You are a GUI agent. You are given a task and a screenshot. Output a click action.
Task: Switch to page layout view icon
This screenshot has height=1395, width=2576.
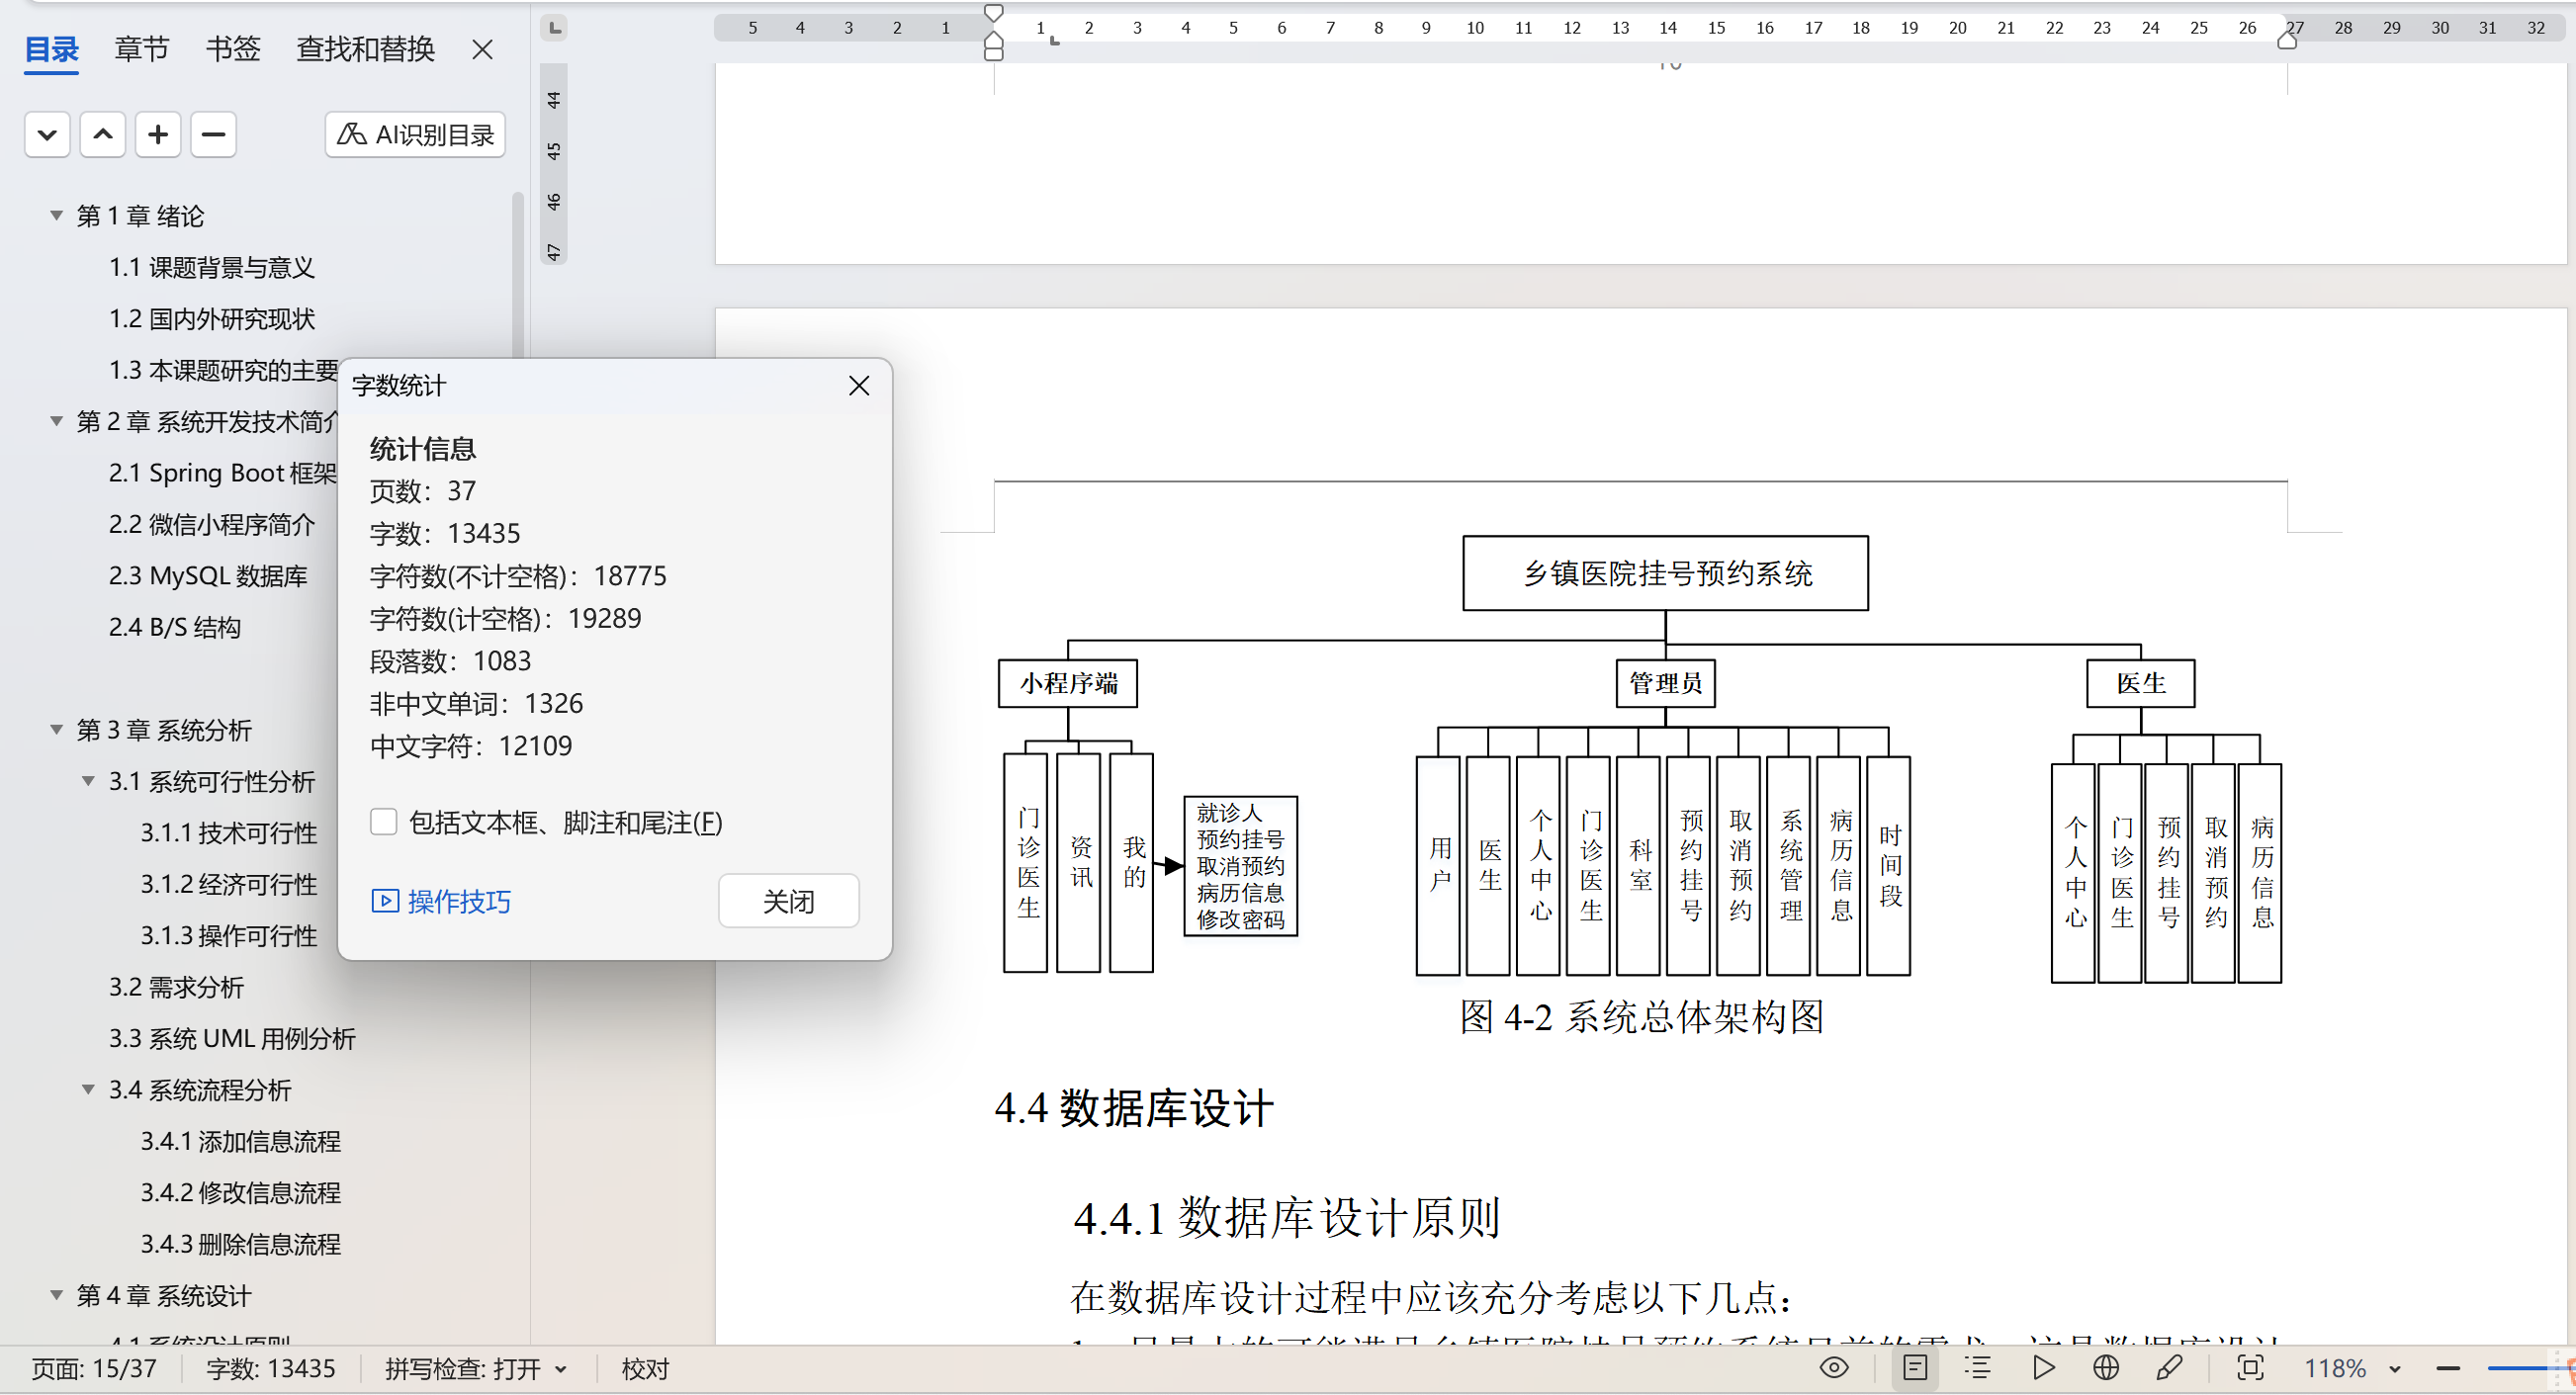coord(1914,1367)
